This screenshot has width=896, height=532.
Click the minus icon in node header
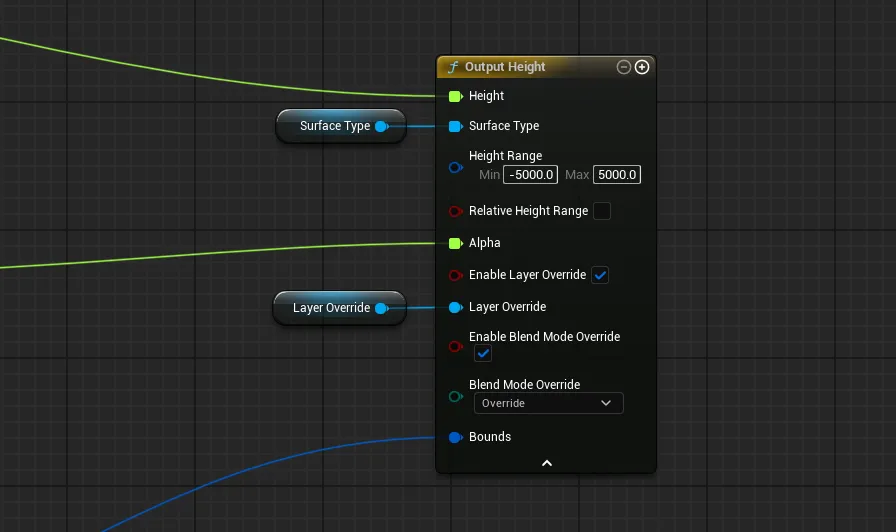coord(624,67)
